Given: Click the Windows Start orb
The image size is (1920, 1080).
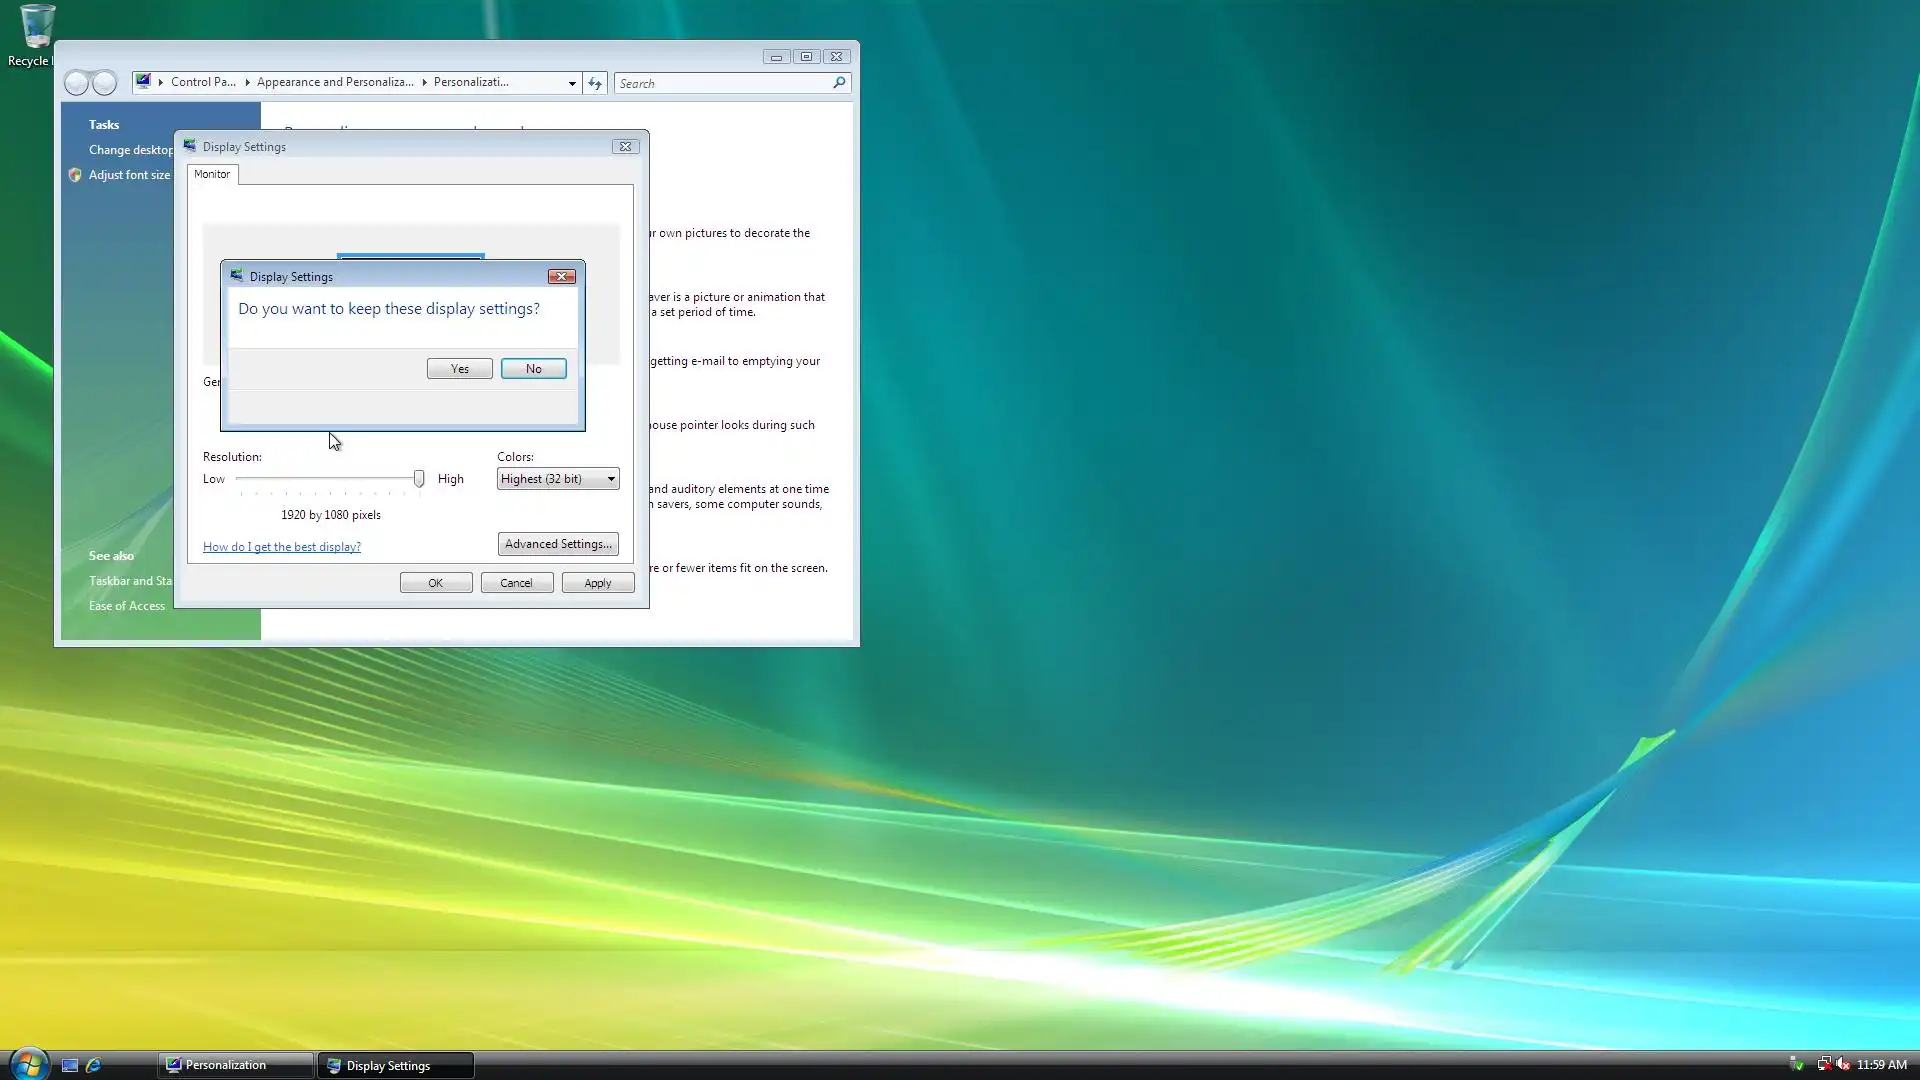Looking at the screenshot, I should tap(28, 1064).
